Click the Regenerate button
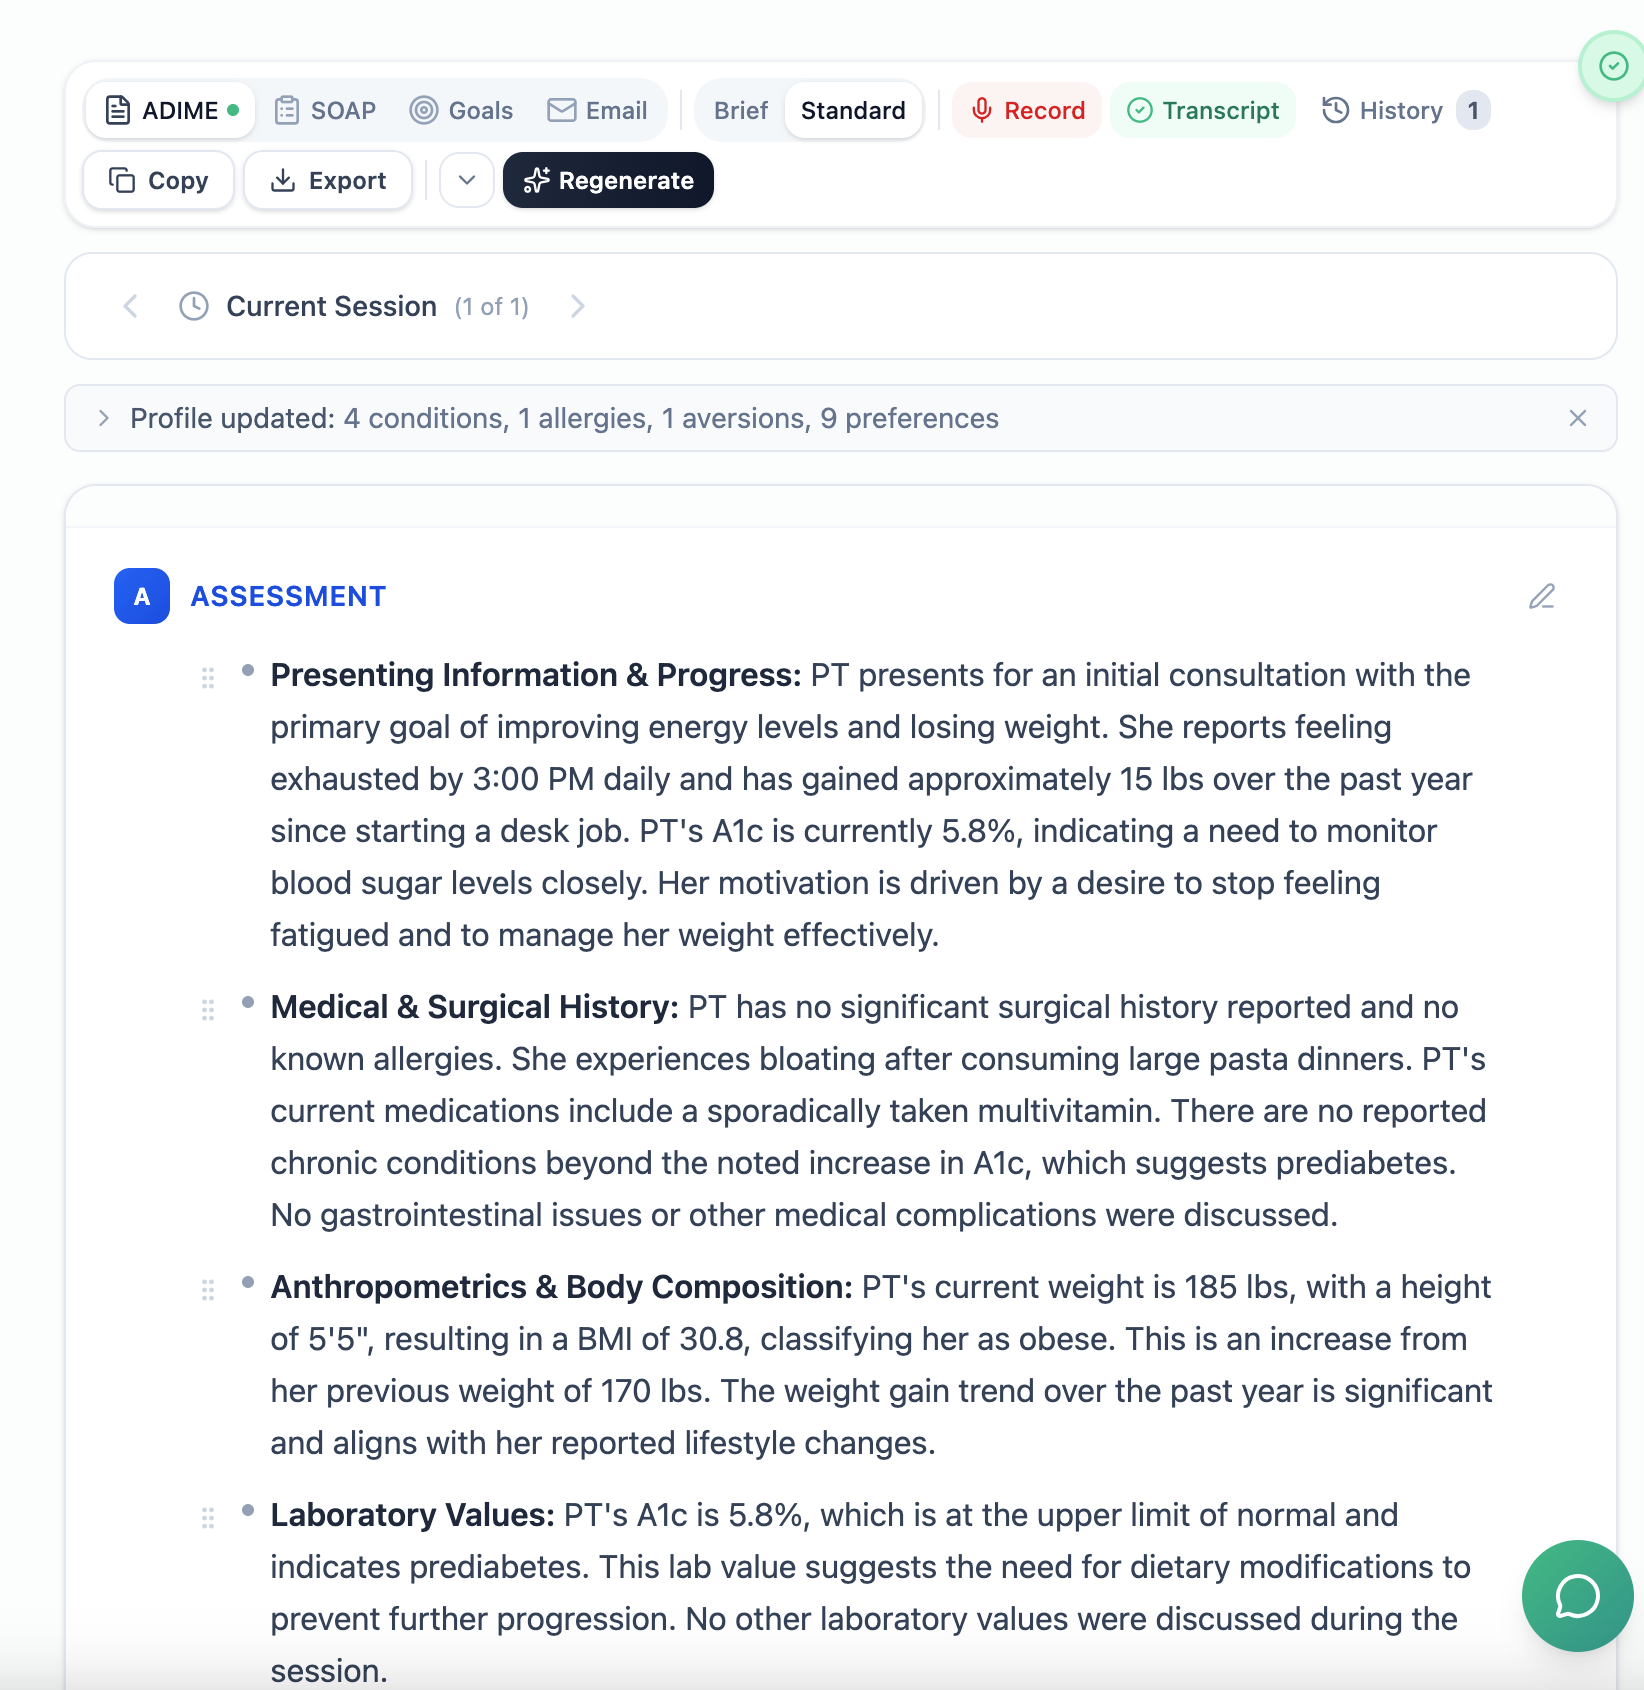The height and width of the screenshot is (1690, 1644). 608,180
